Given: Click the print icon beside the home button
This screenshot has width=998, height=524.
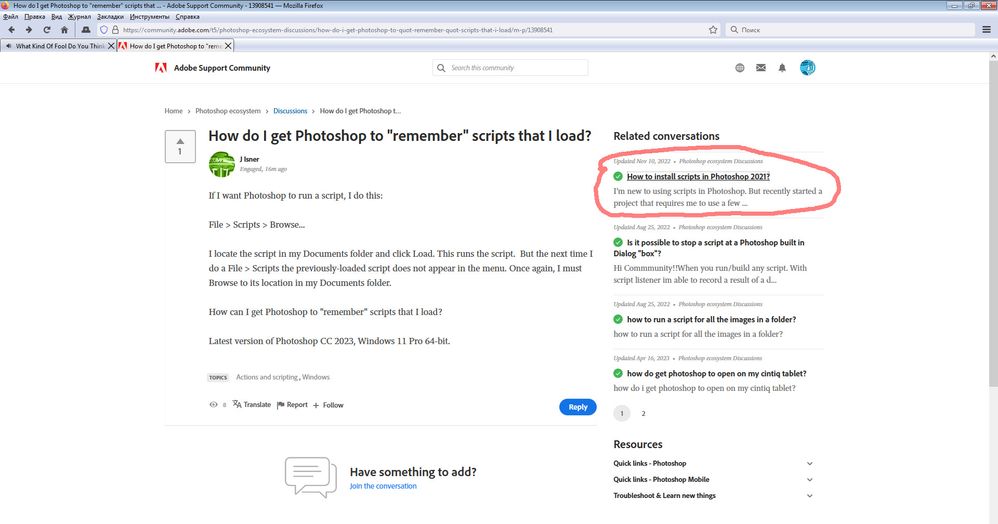Looking at the screenshot, I should click(86, 30).
